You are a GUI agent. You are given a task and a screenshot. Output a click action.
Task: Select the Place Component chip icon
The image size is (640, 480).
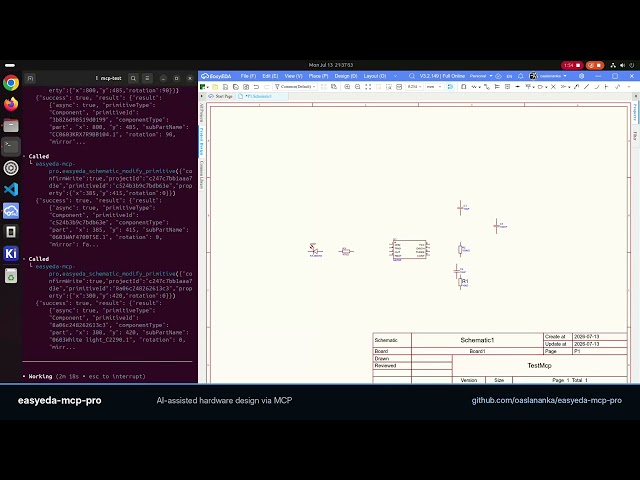click(464, 87)
